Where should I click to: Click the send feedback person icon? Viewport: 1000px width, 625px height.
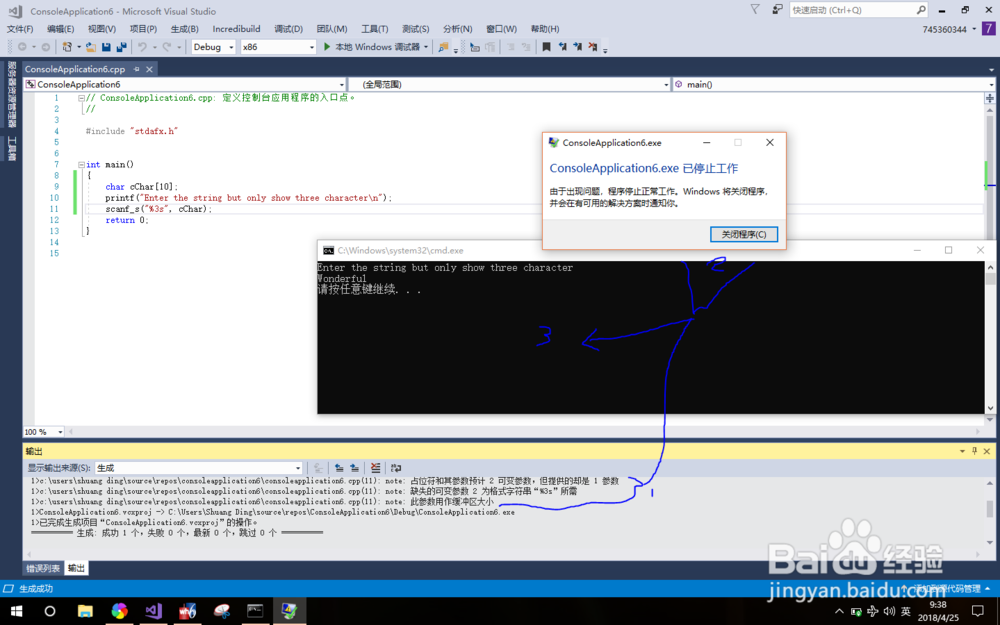pos(777,10)
